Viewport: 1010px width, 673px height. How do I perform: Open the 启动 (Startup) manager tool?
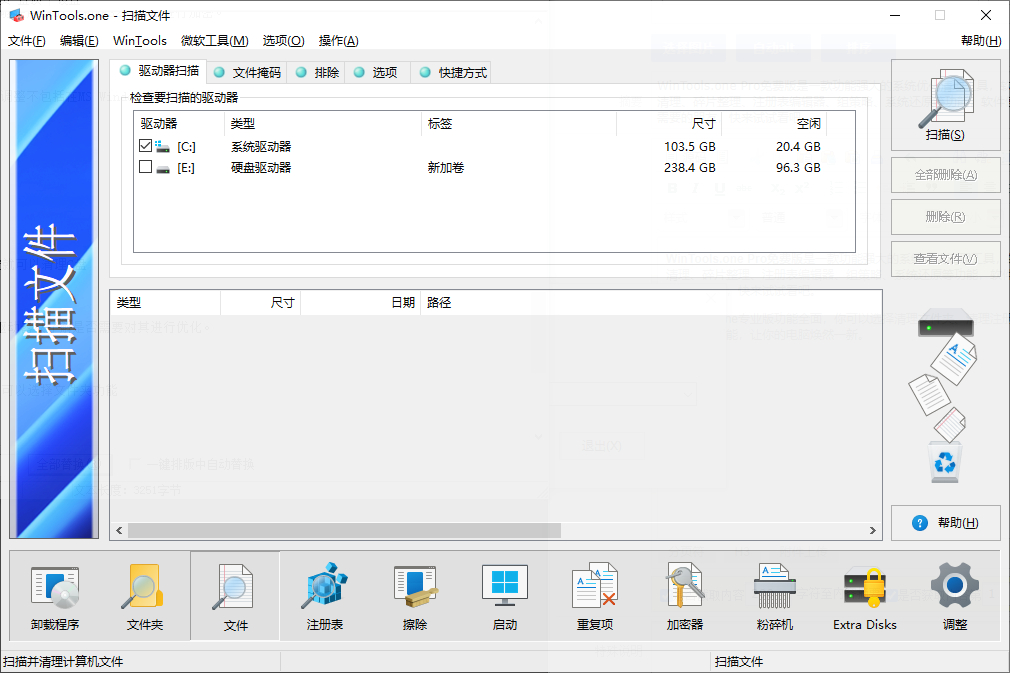pos(504,596)
